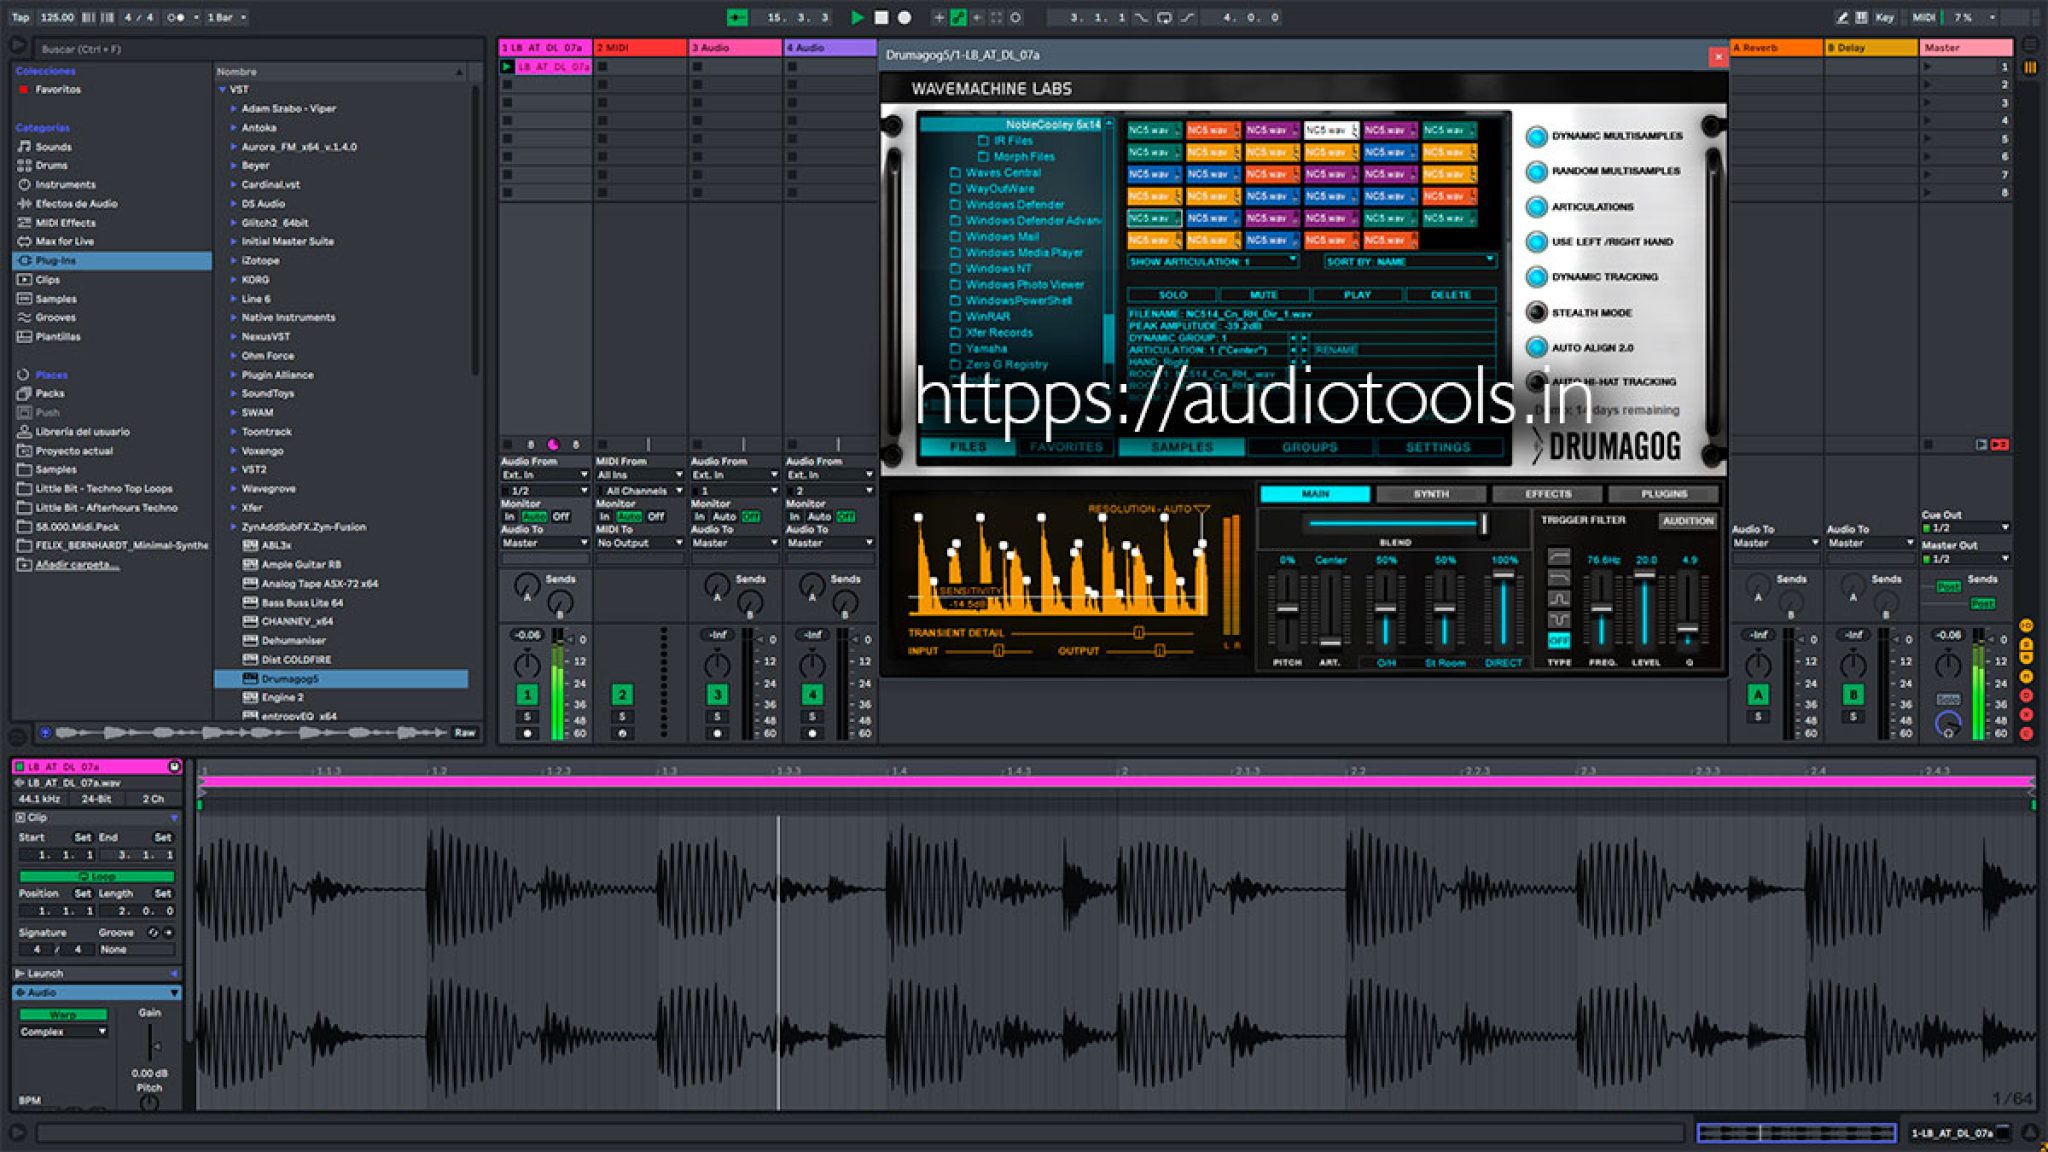This screenshot has width=2048, height=1152.
Task: Expand the Native Instruments folder
Action: tap(233, 317)
